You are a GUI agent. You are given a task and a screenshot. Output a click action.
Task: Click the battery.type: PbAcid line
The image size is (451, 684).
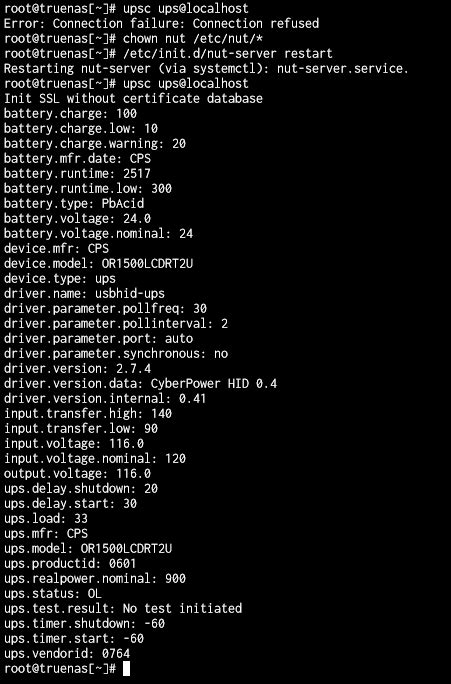74,203
